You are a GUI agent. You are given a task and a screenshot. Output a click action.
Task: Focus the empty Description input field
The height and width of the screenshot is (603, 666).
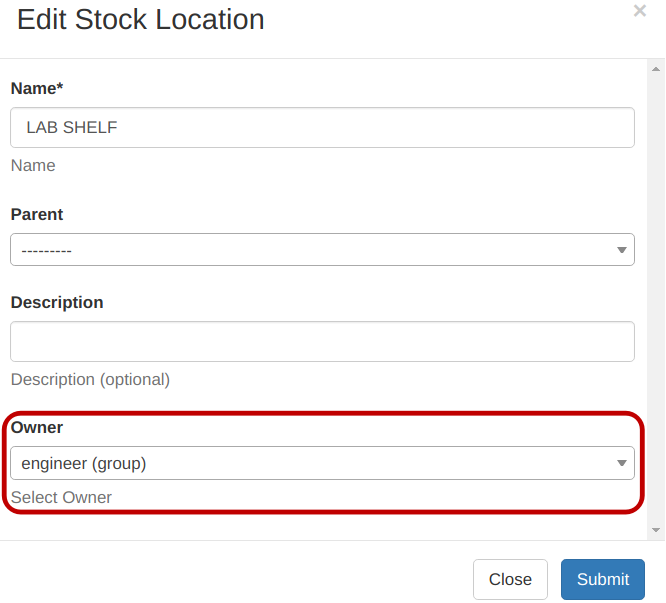point(322,341)
